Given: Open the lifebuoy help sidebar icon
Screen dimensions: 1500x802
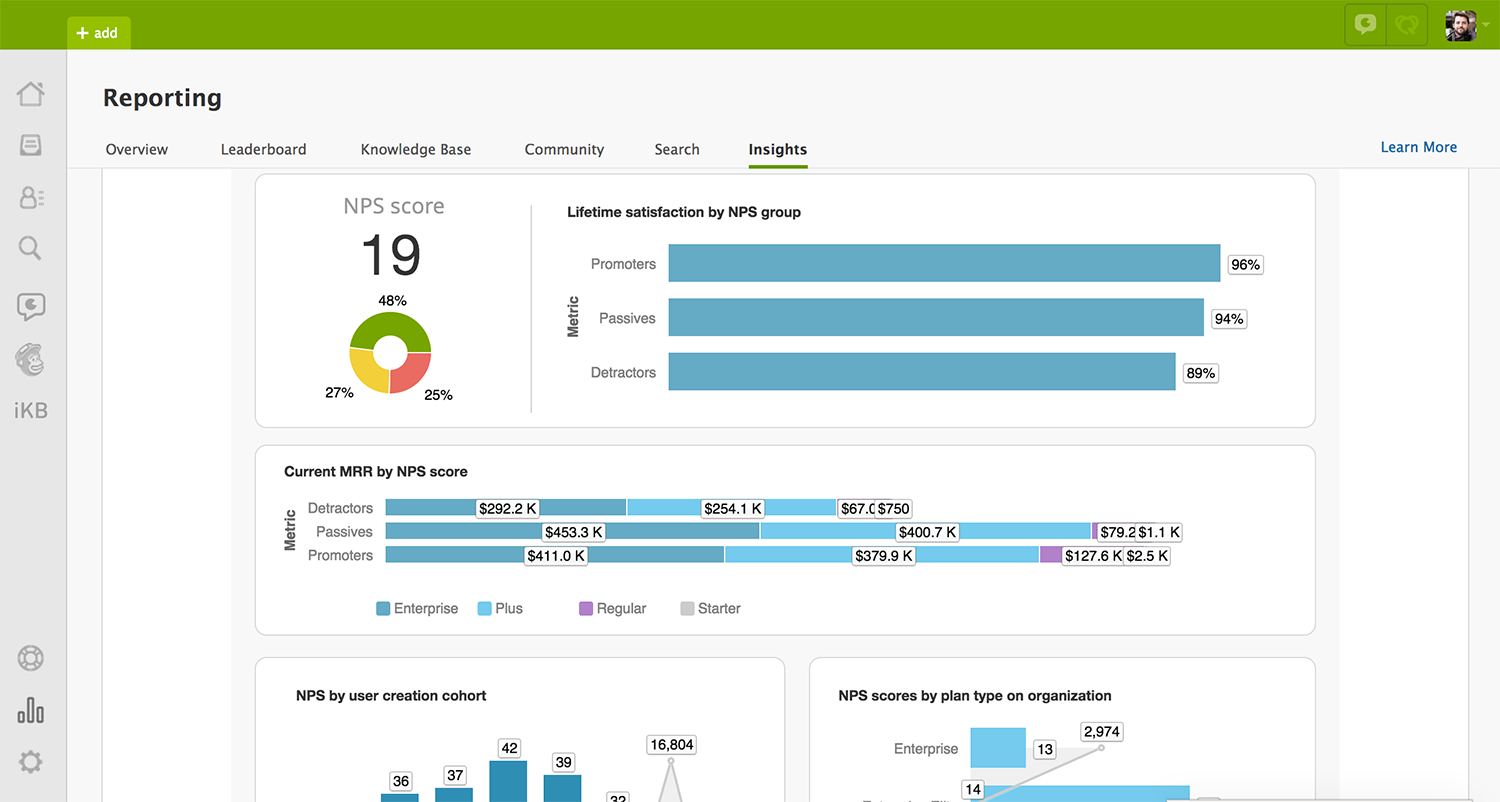Looking at the screenshot, I should [x=31, y=659].
